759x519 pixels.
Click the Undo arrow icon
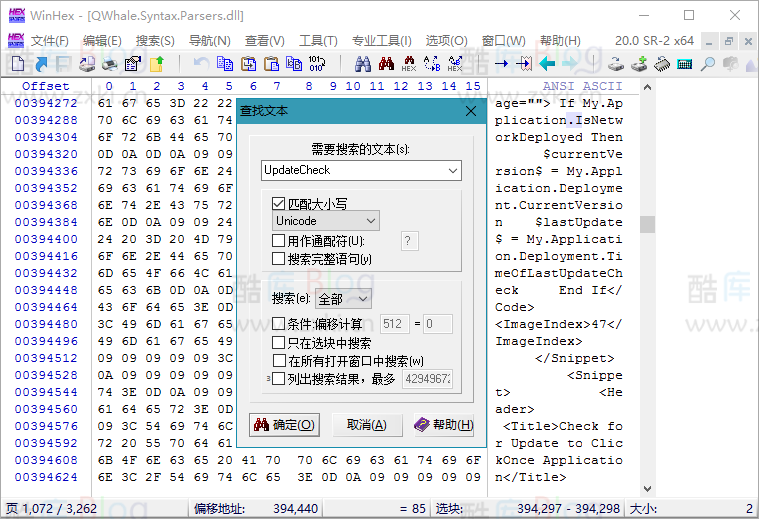click(201, 63)
